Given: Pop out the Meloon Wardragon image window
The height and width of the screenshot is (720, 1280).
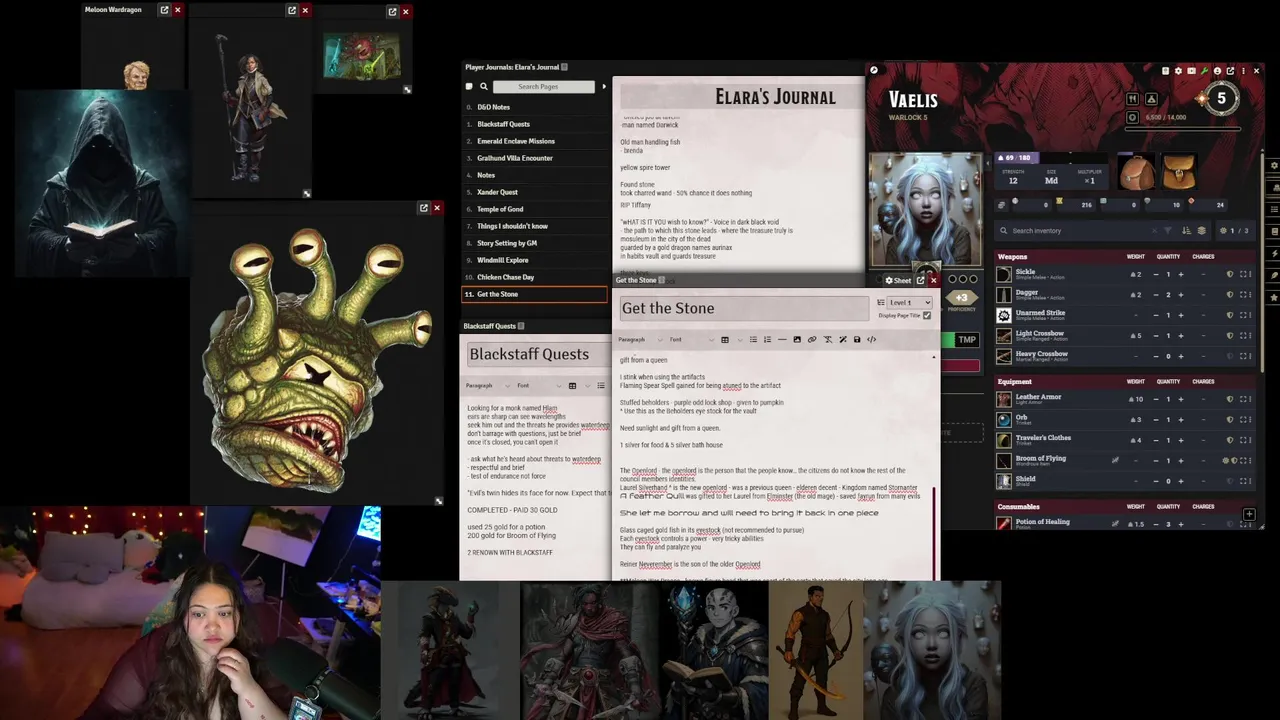Looking at the screenshot, I should pyautogui.click(x=165, y=10).
